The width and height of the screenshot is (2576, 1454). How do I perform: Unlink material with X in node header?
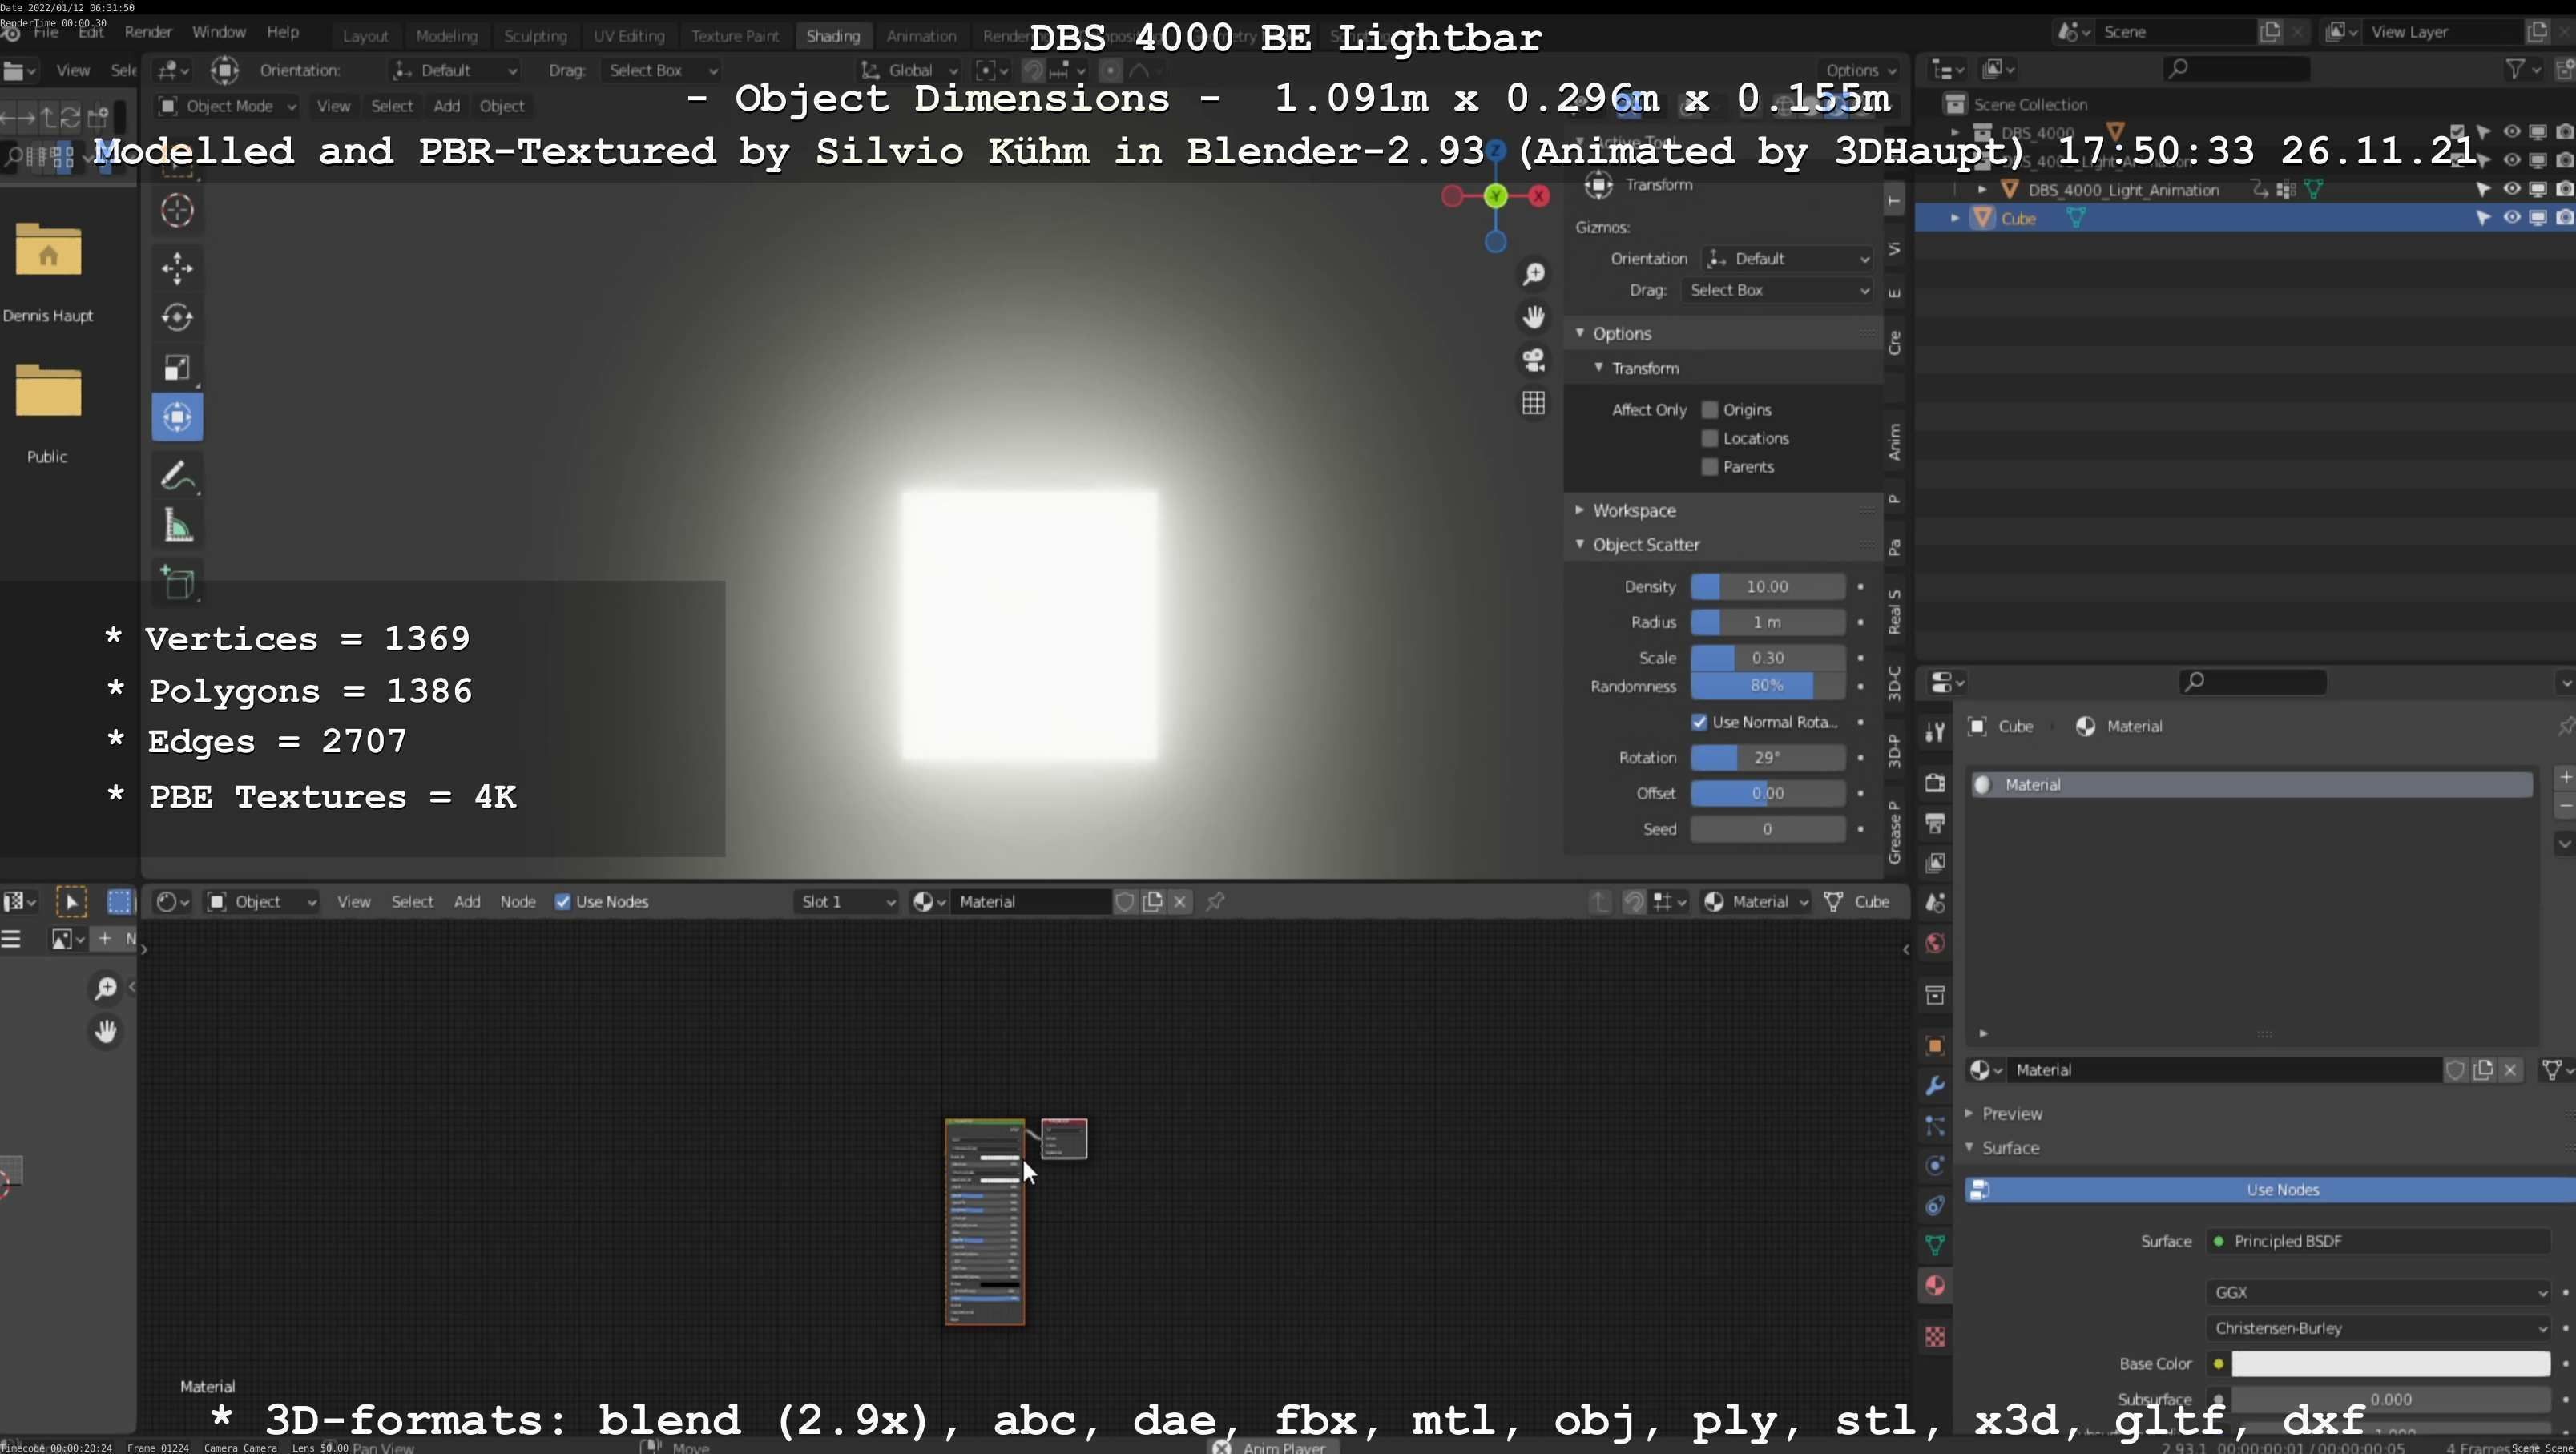point(1180,902)
